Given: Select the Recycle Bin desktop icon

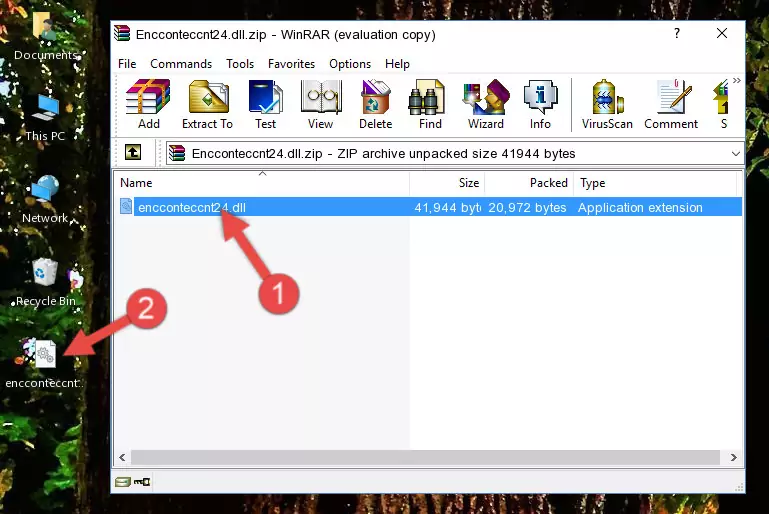Looking at the screenshot, I should 45,282.
